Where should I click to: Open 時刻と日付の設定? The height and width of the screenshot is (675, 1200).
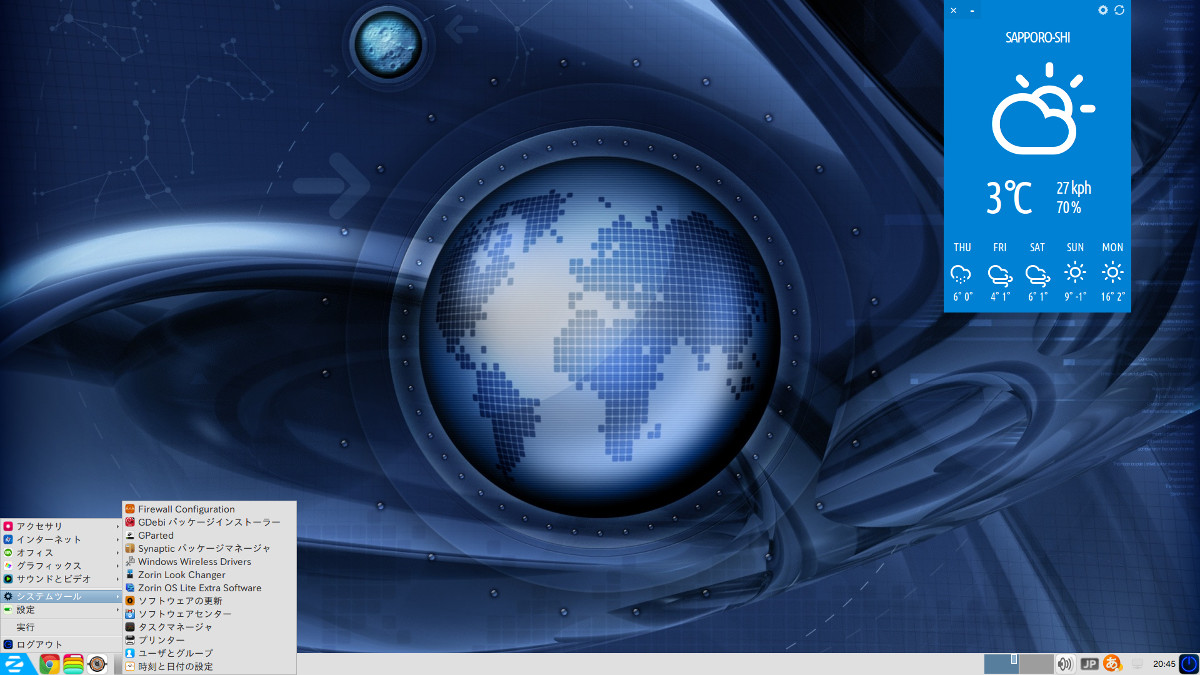pyautogui.click(x=209, y=666)
